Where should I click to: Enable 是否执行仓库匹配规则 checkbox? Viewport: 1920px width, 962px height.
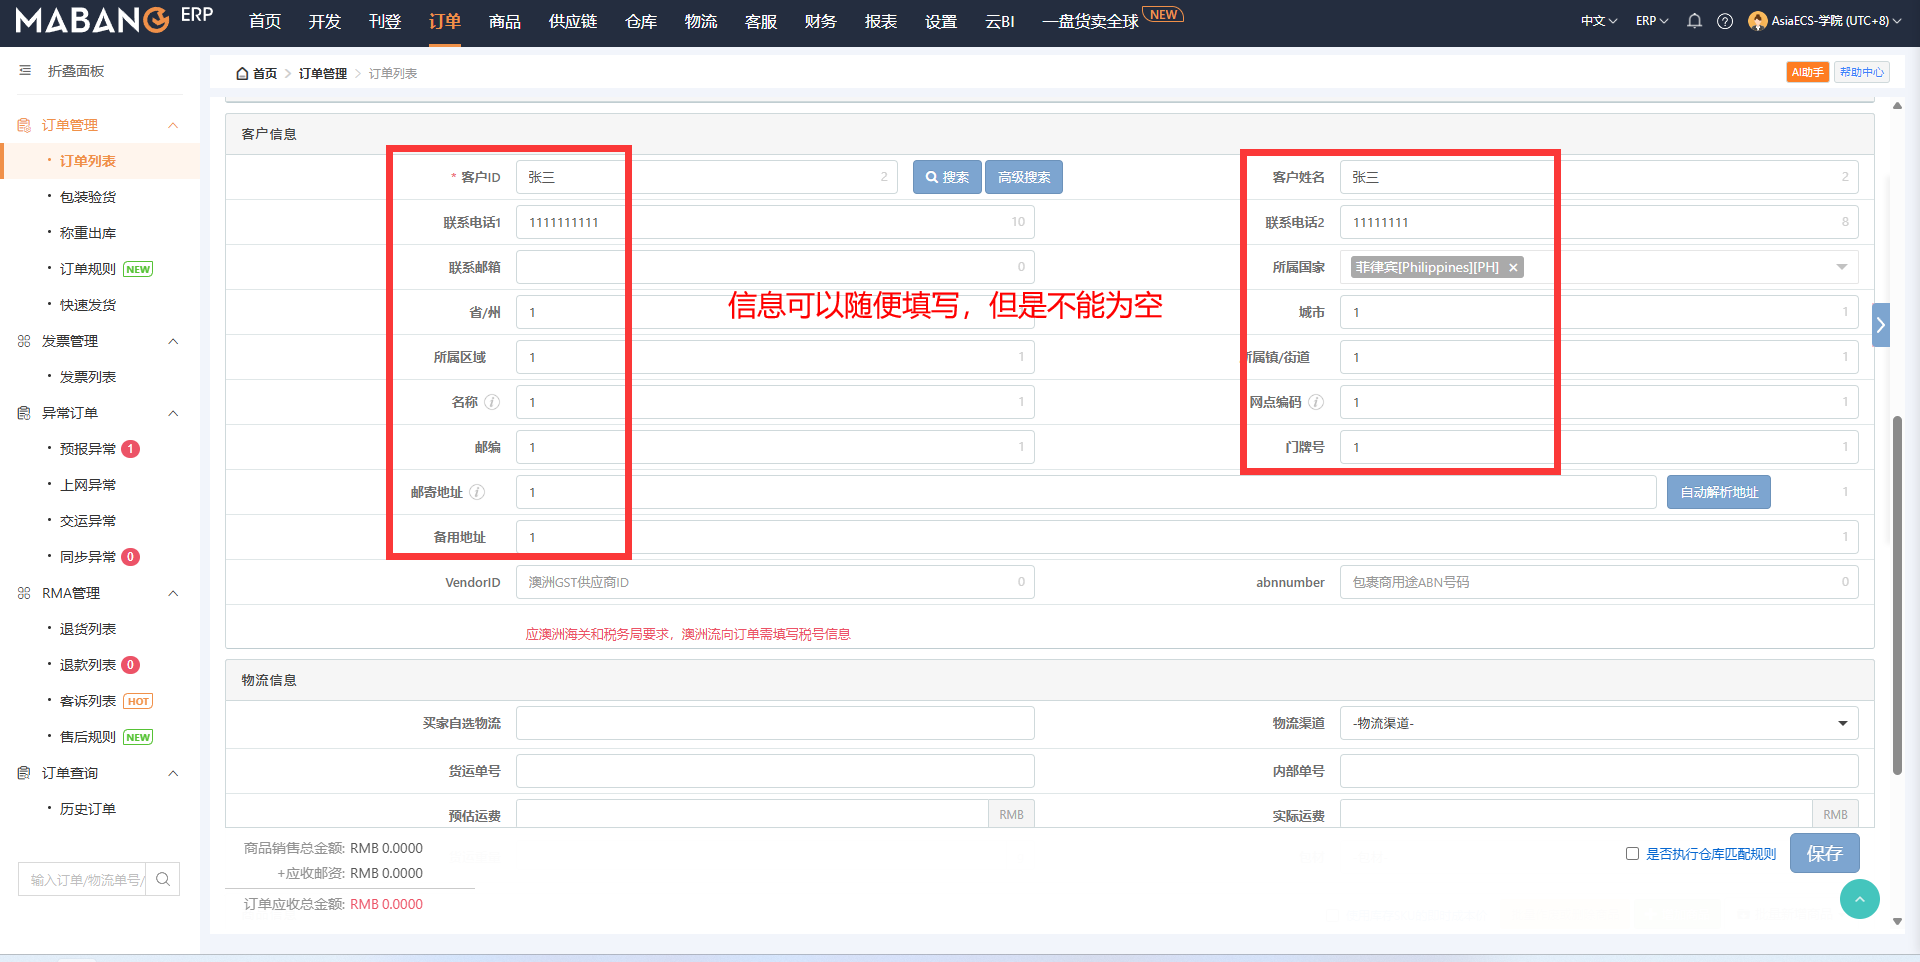(x=1632, y=854)
